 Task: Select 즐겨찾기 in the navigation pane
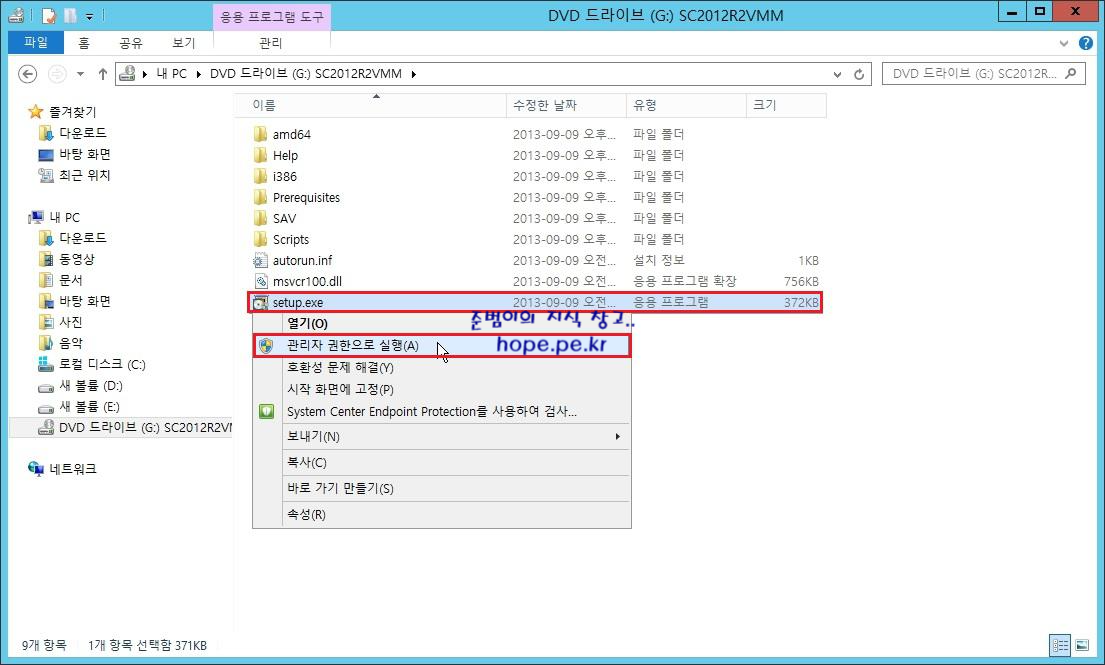pyautogui.click(x=73, y=112)
